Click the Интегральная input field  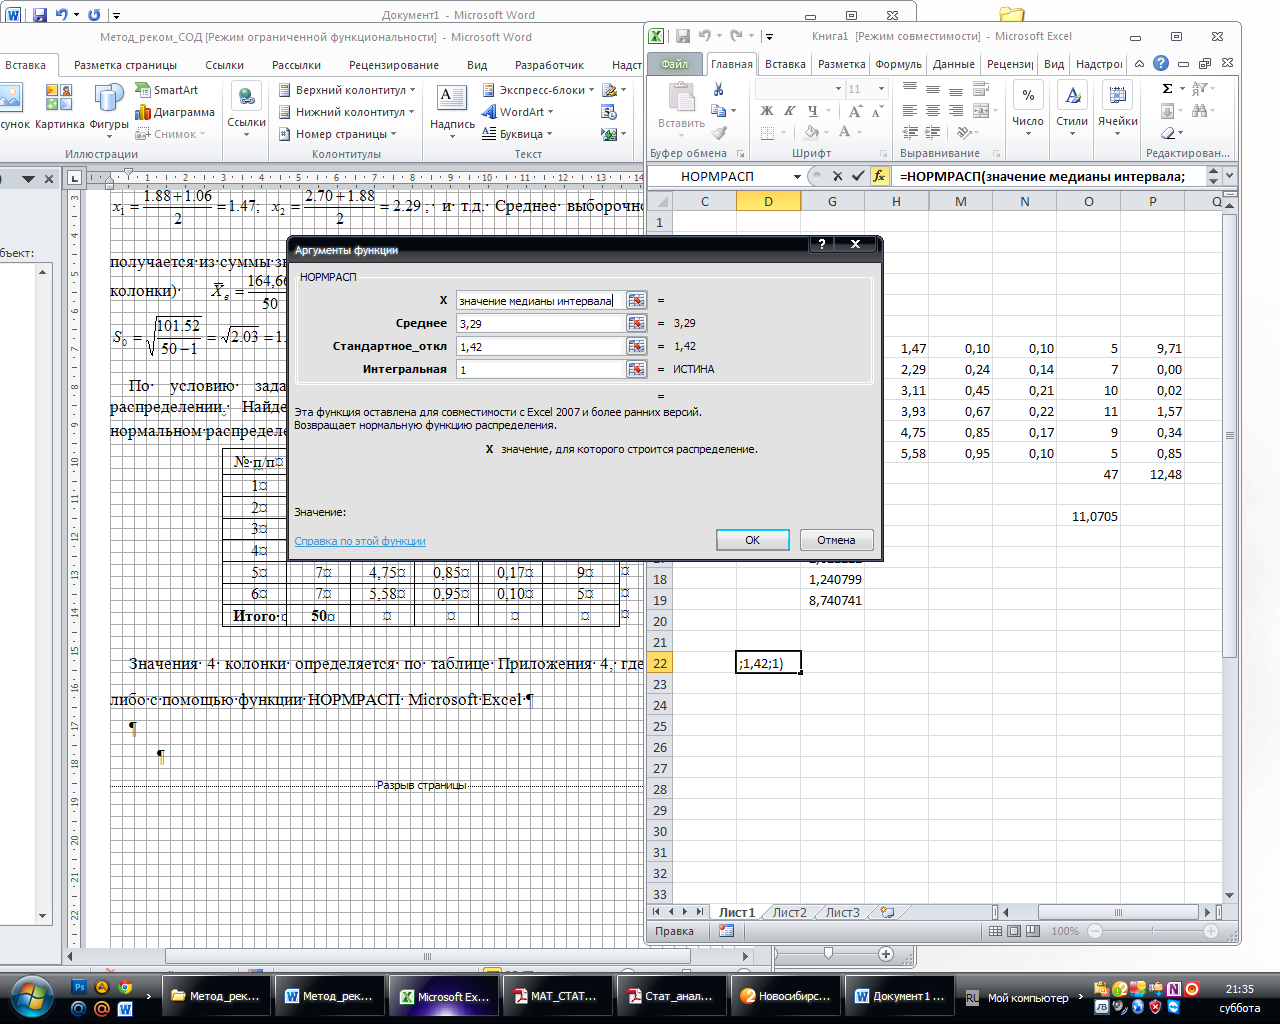pos(540,369)
